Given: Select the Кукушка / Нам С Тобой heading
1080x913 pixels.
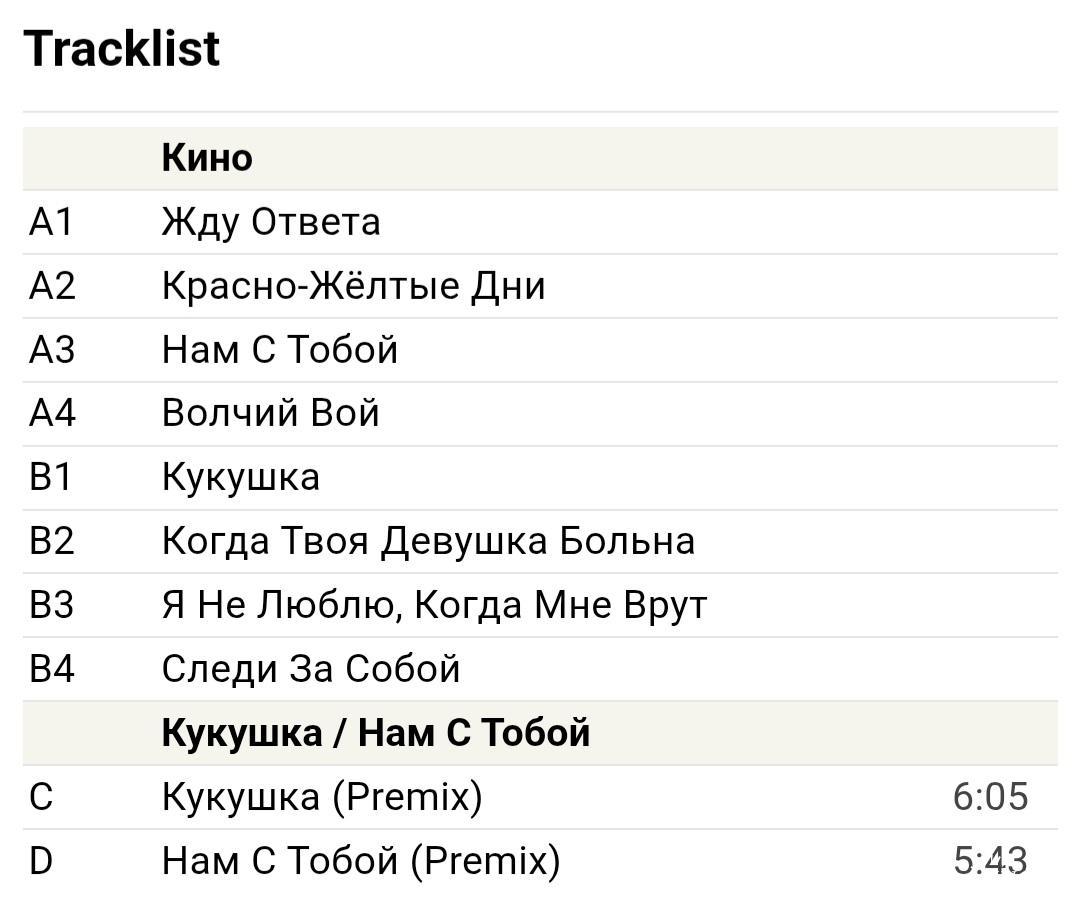Looking at the screenshot, I should pyautogui.click(x=376, y=733).
